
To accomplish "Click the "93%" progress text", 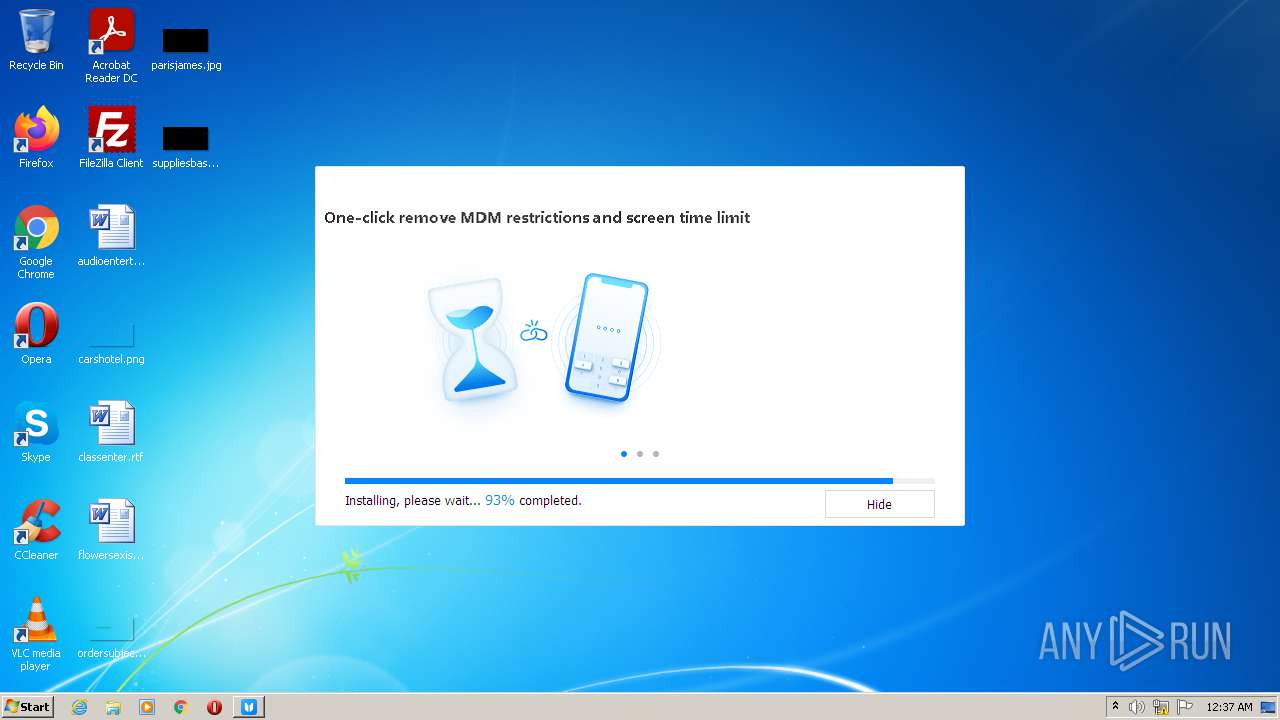I will pyautogui.click(x=500, y=500).
